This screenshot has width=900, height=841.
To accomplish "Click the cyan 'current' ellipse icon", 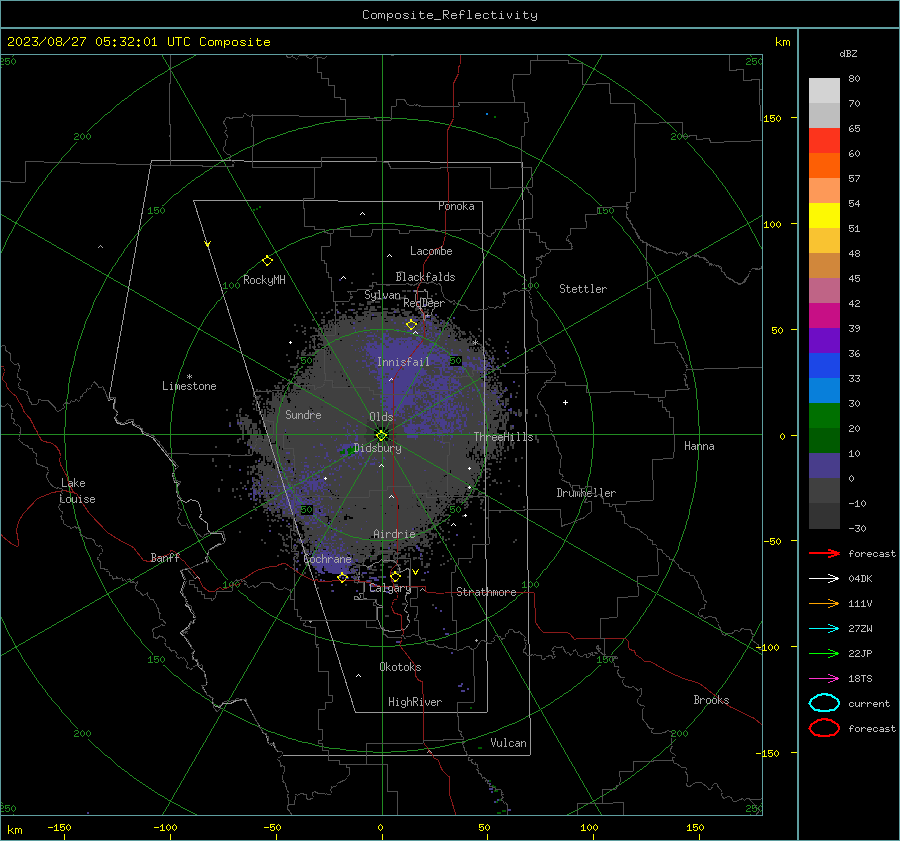I will (824, 703).
